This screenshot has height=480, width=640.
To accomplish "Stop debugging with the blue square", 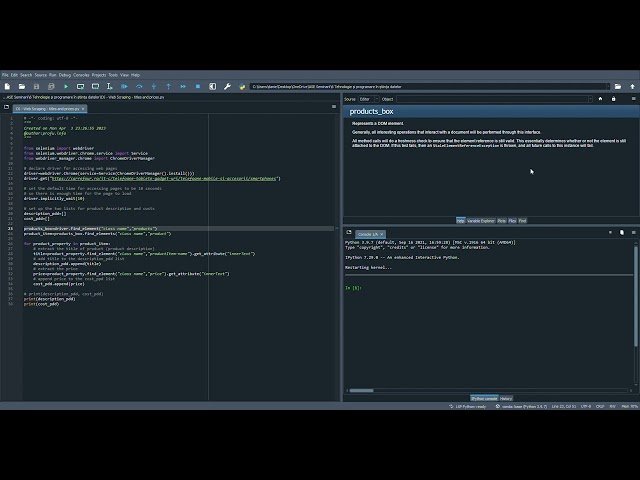I will point(198,87).
